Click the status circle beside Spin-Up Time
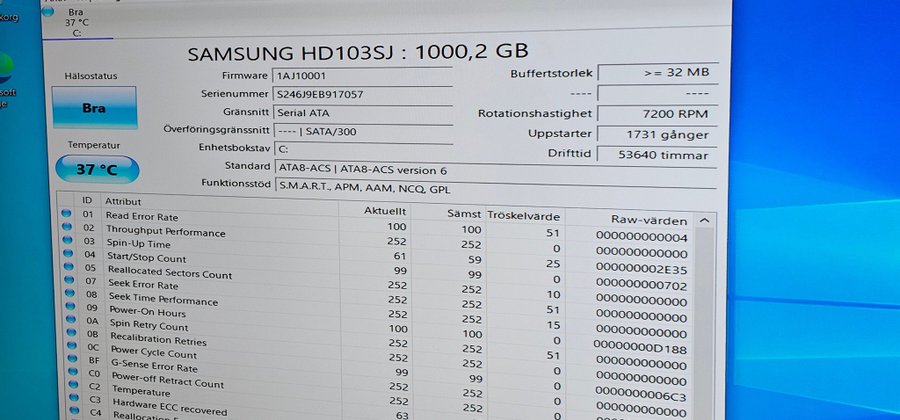 coord(67,240)
